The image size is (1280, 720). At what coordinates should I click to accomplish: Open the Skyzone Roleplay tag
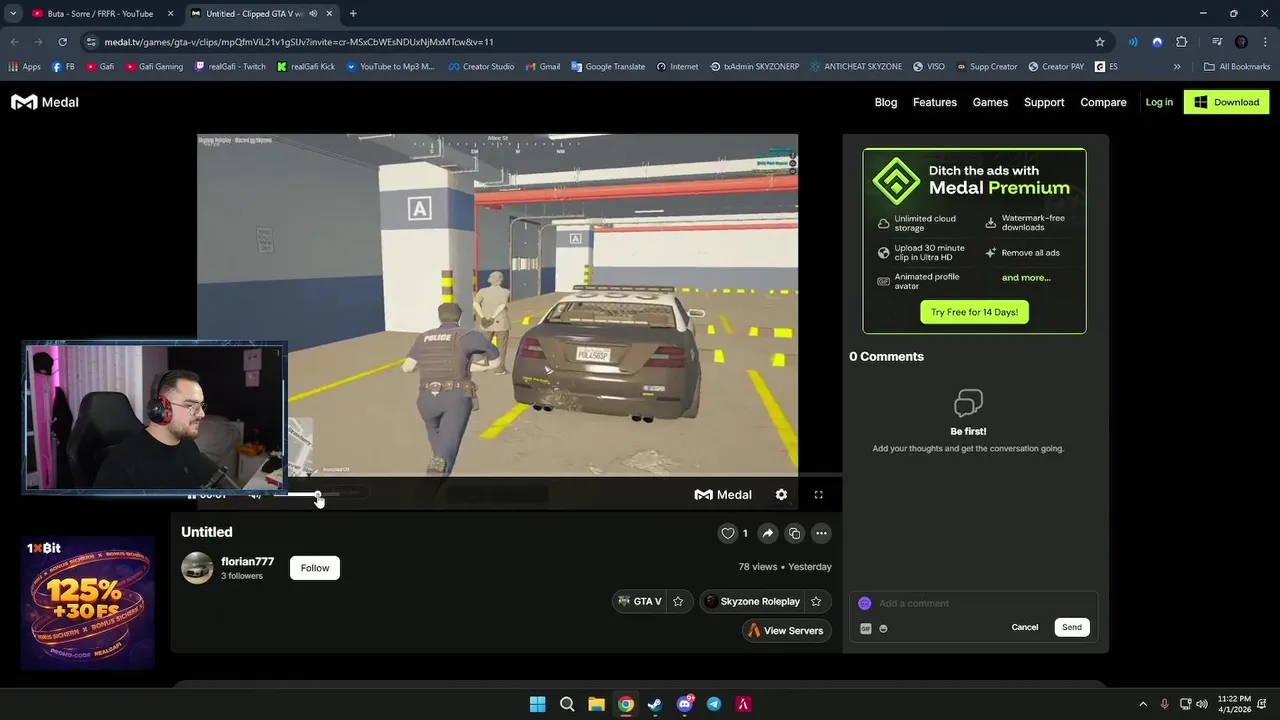(x=752, y=601)
